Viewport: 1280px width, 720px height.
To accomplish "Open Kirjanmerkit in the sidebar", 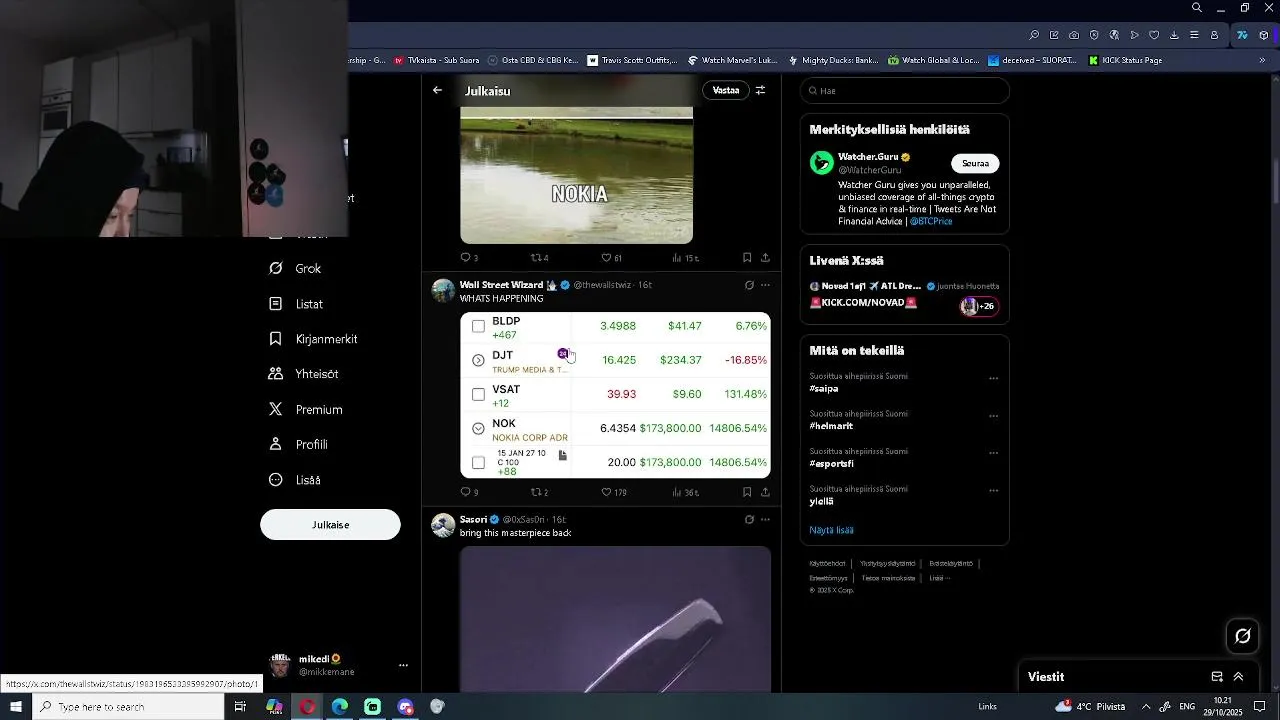I will [313, 339].
